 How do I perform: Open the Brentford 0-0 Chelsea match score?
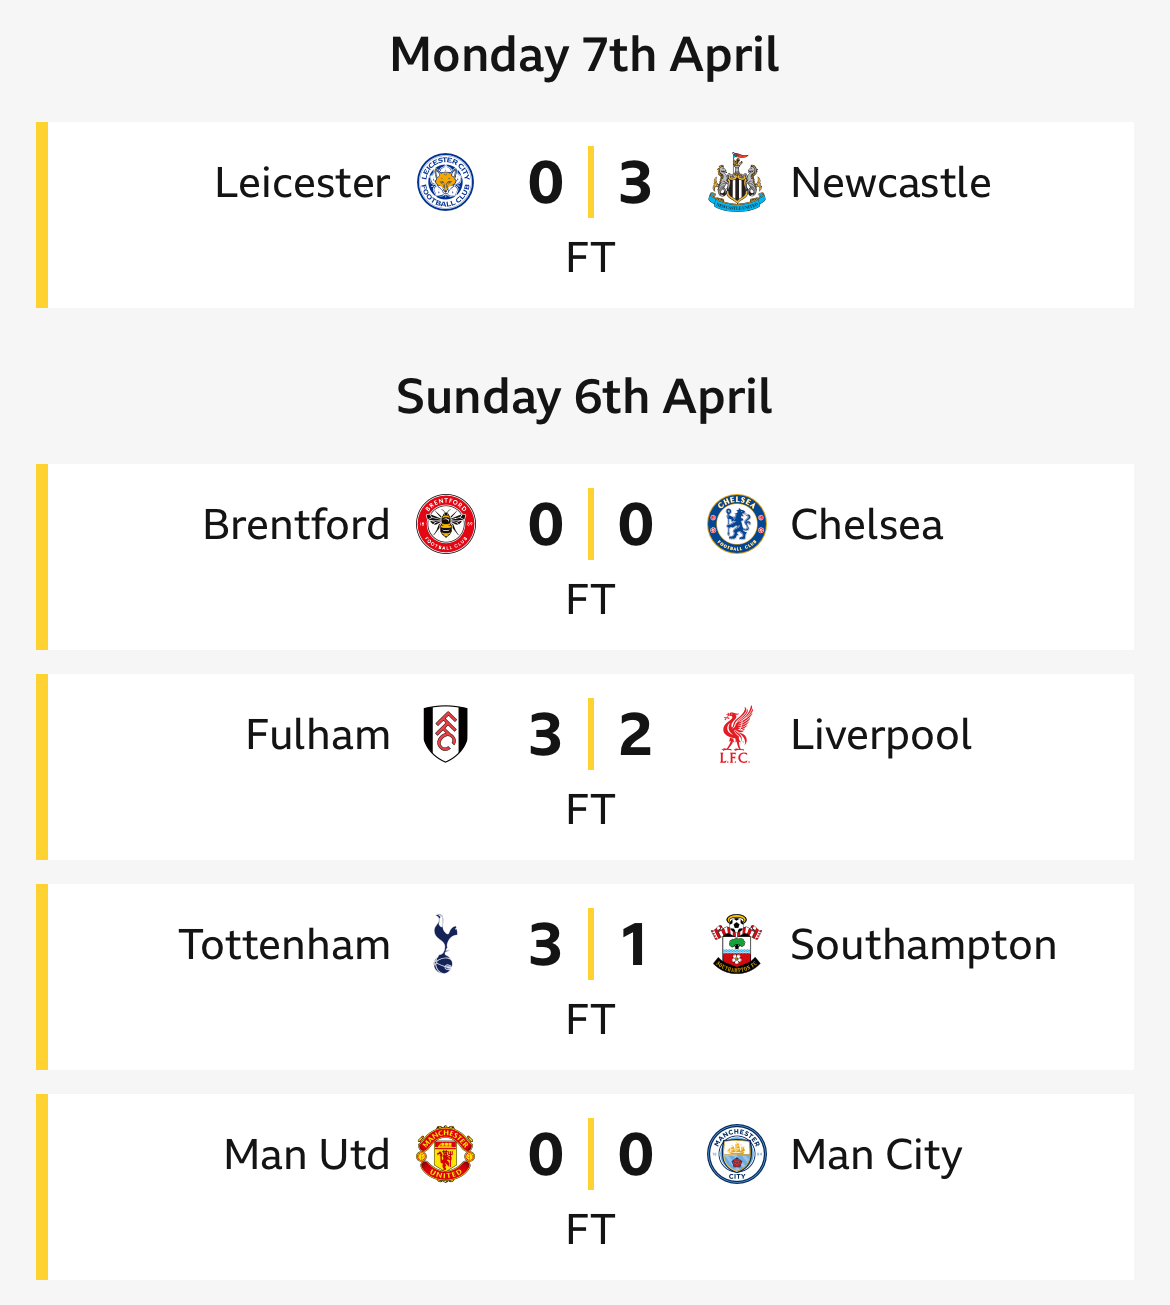point(590,525)
